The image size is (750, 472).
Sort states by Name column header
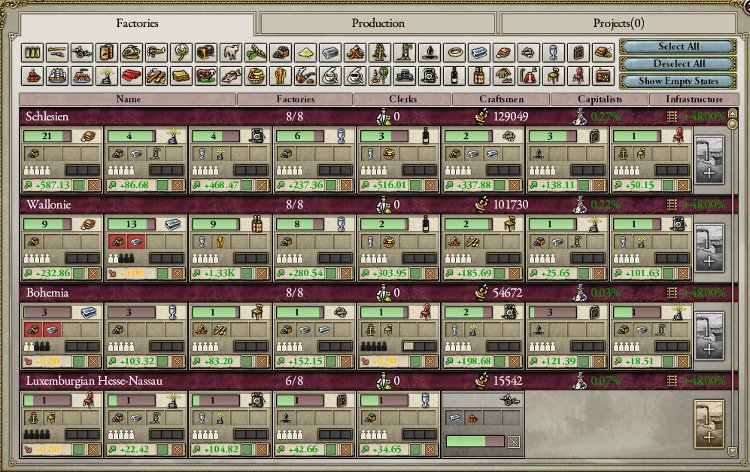[x=128, y=99]
